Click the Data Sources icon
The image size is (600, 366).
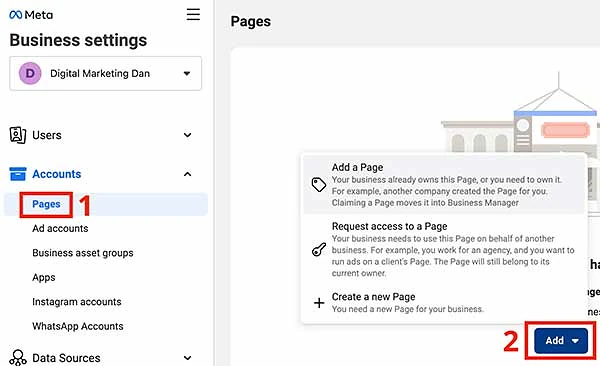18,358
